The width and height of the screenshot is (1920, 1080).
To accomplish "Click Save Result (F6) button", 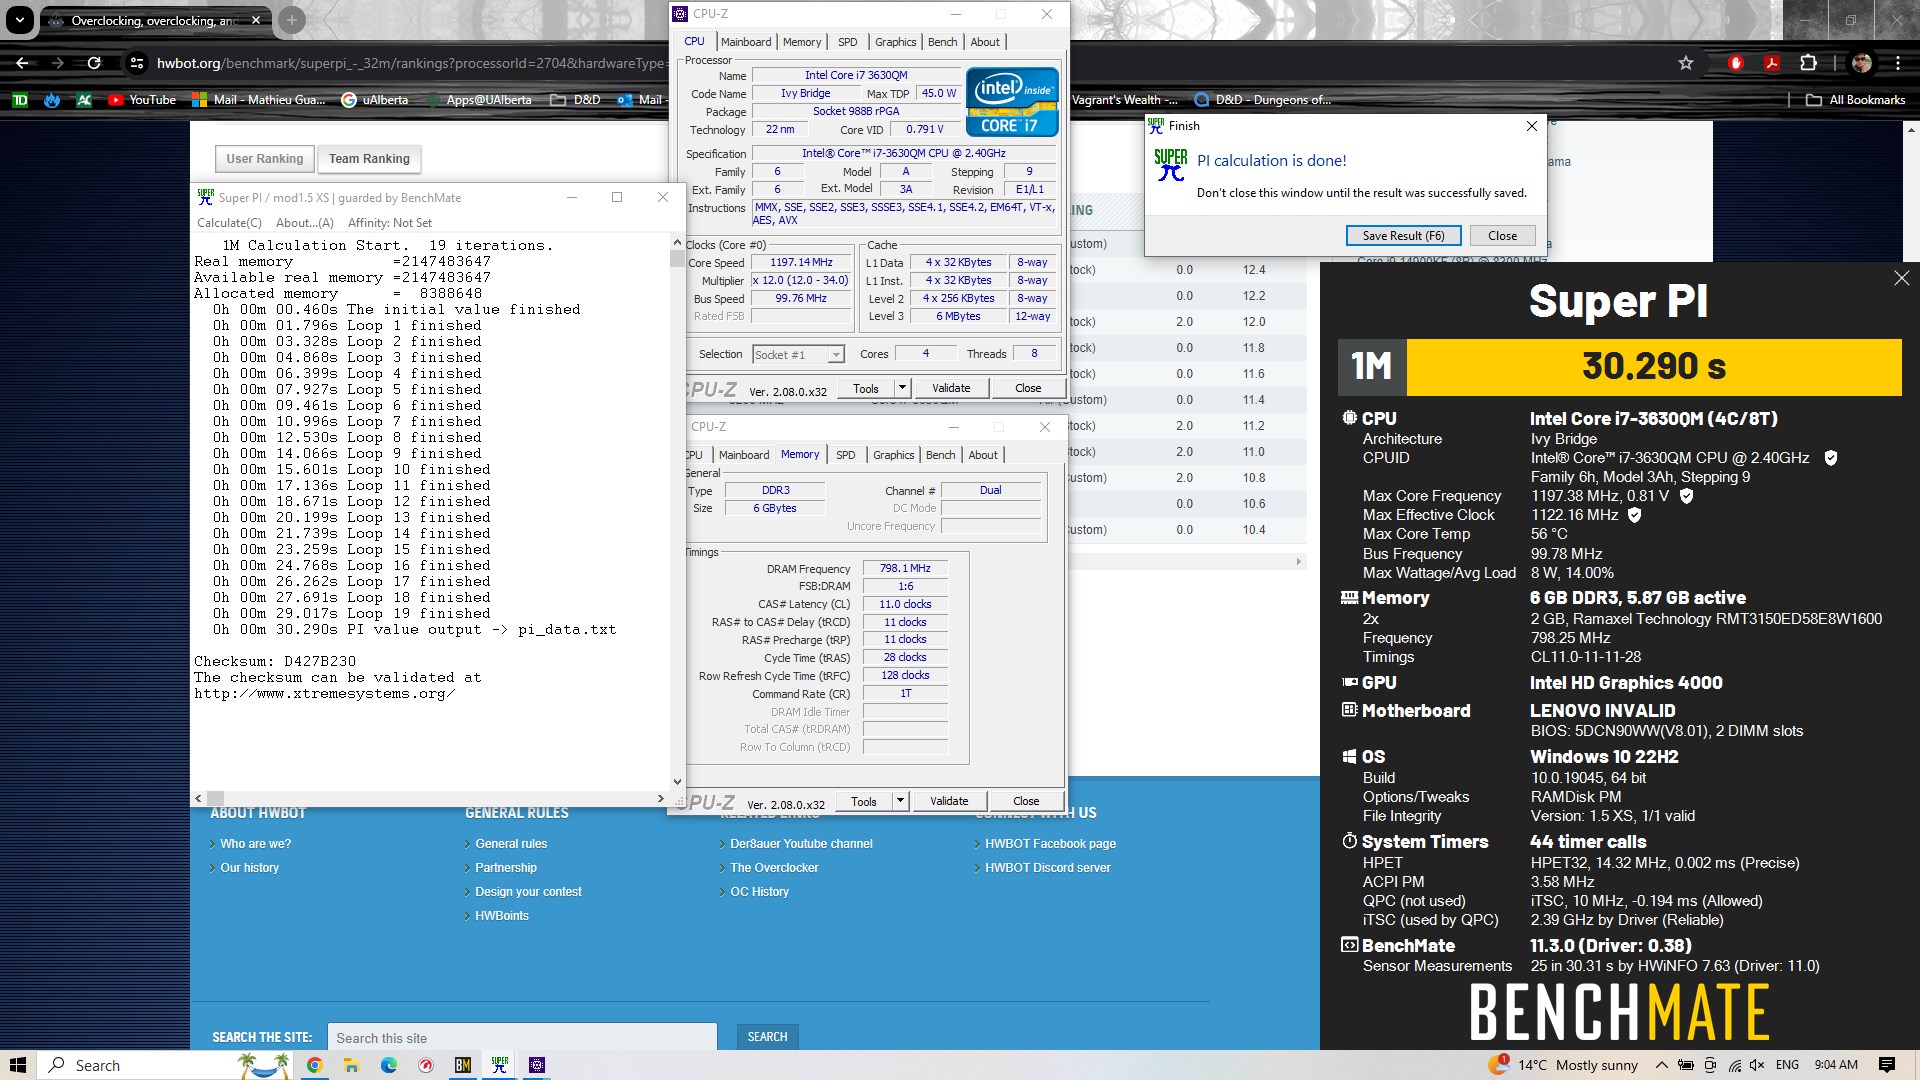I will pyautogui.click(x=1403, y=236).
